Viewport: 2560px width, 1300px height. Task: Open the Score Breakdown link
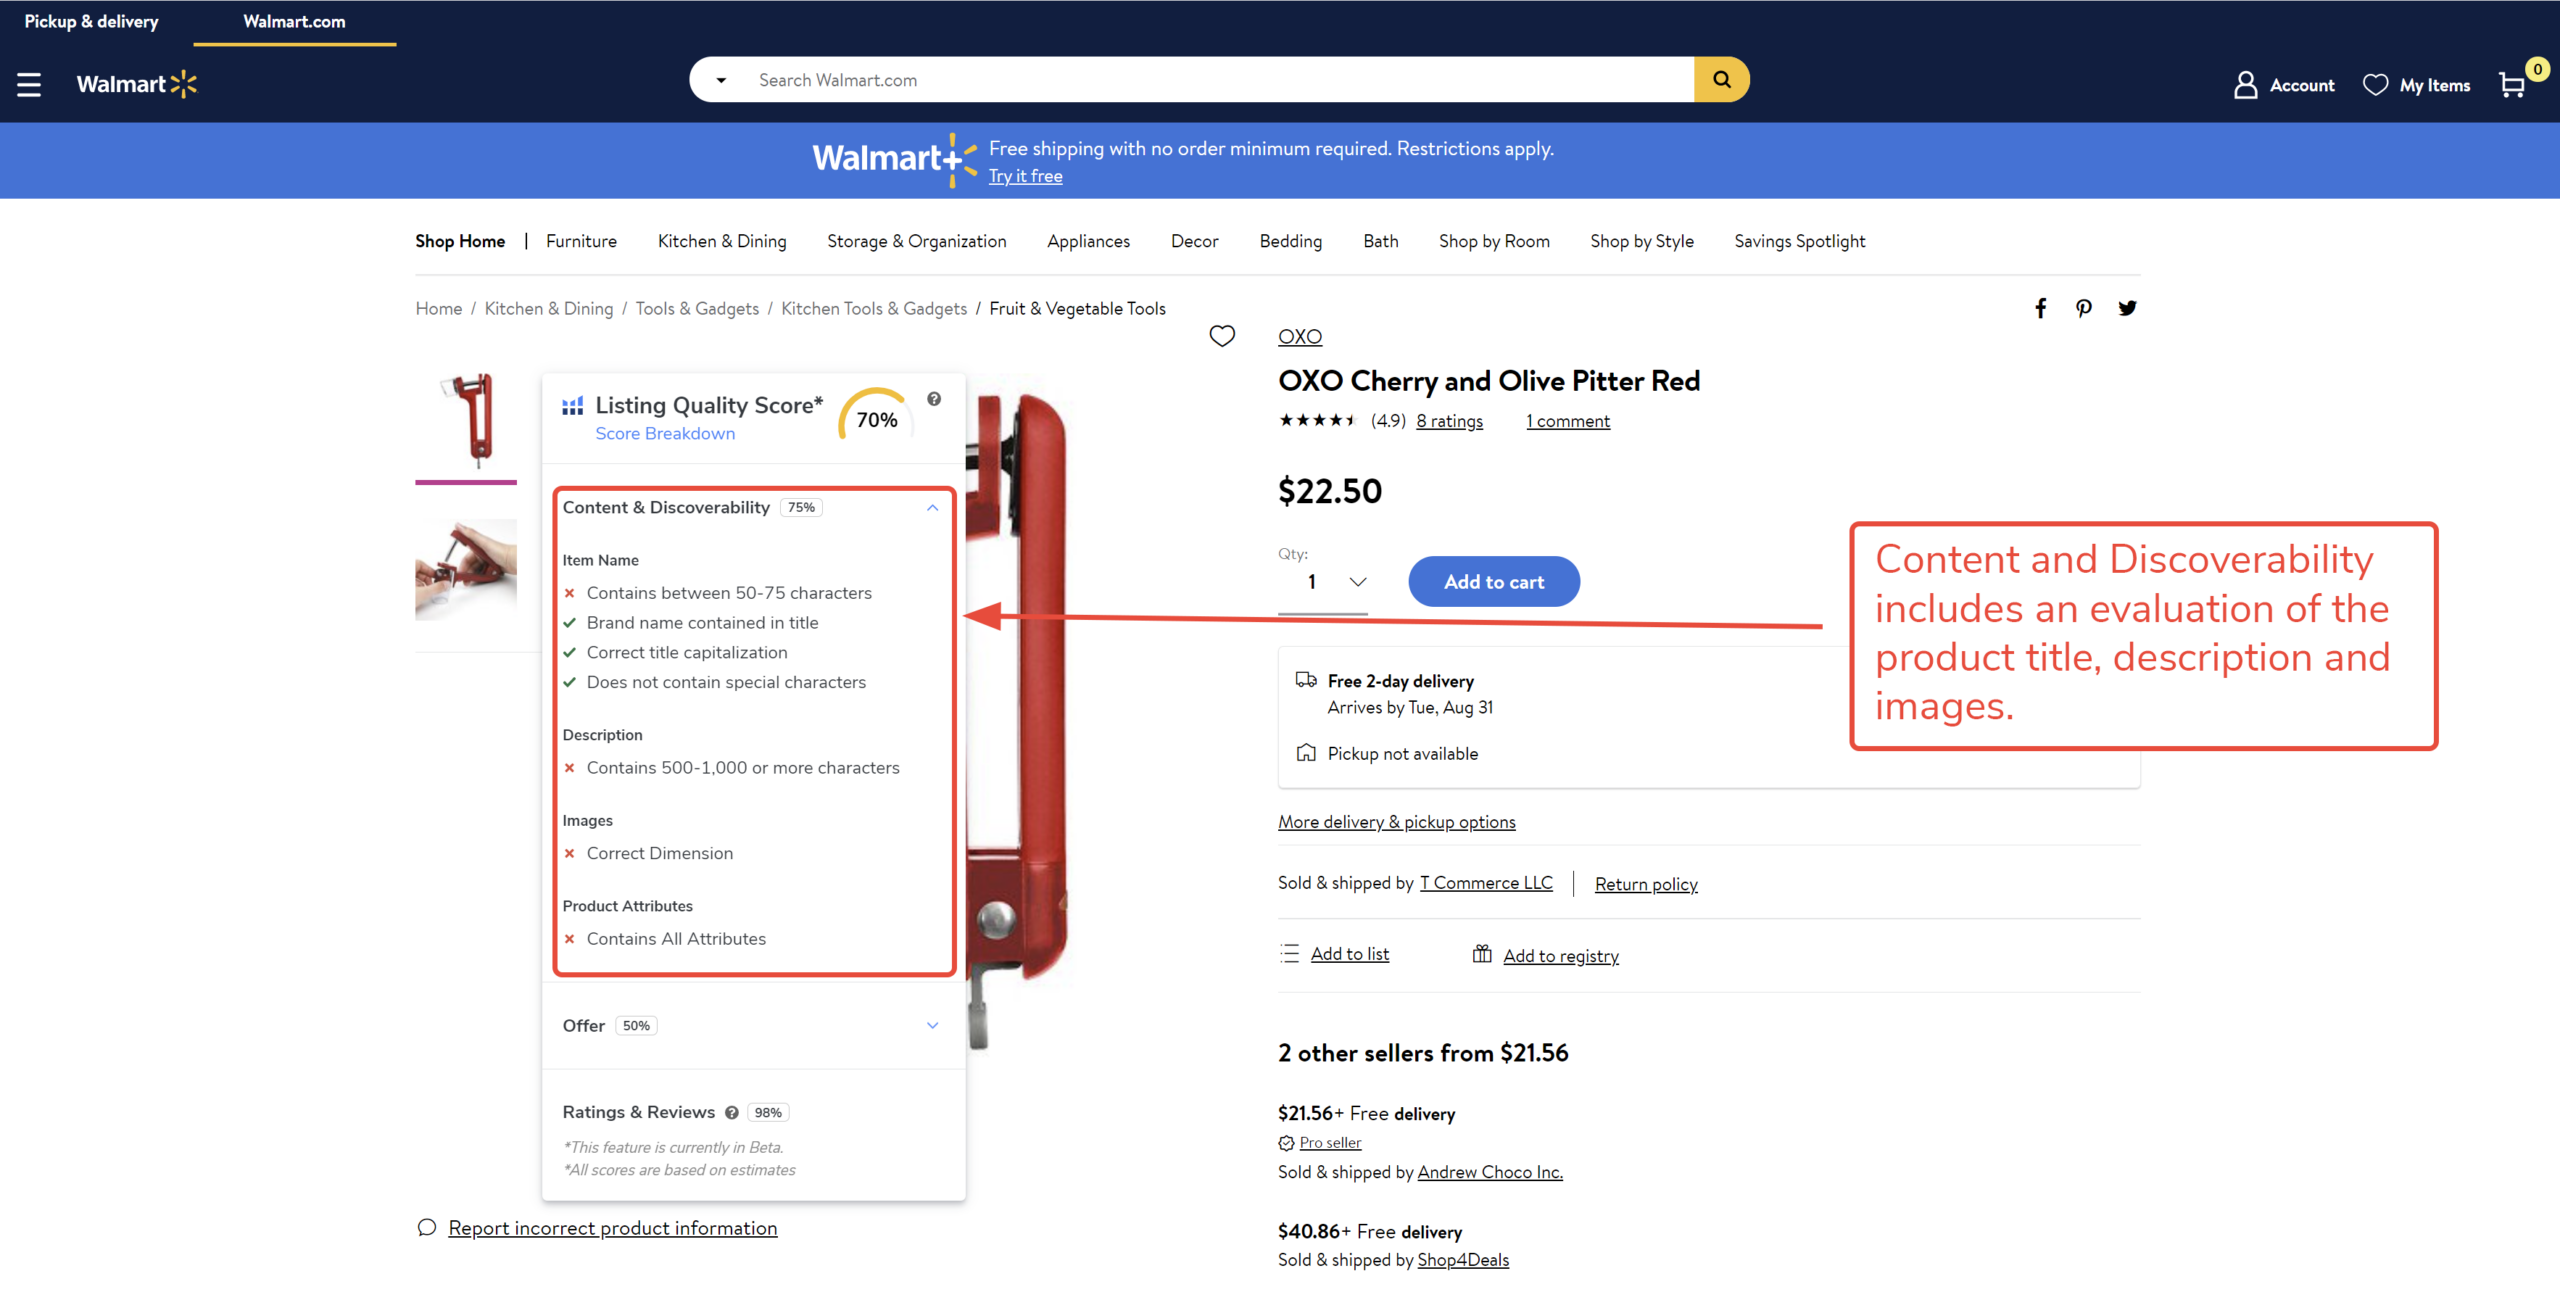point(665,433)
